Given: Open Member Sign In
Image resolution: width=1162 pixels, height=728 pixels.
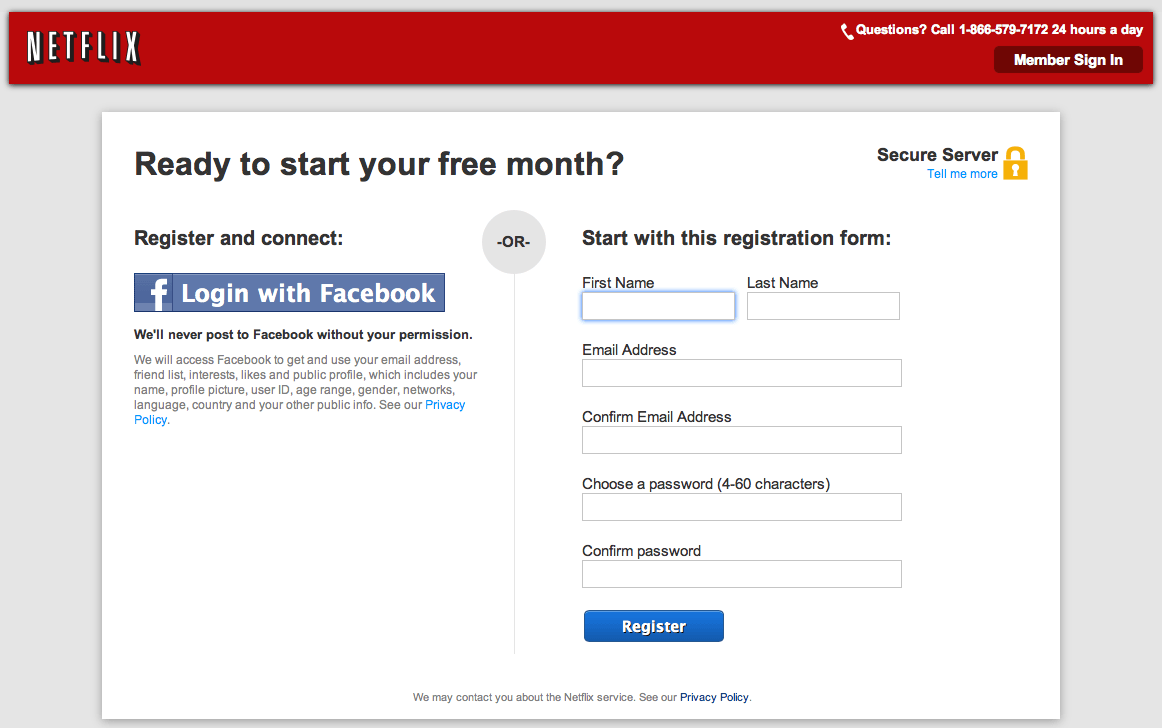Looking at the screenshot, I should tap(1068, 60).
